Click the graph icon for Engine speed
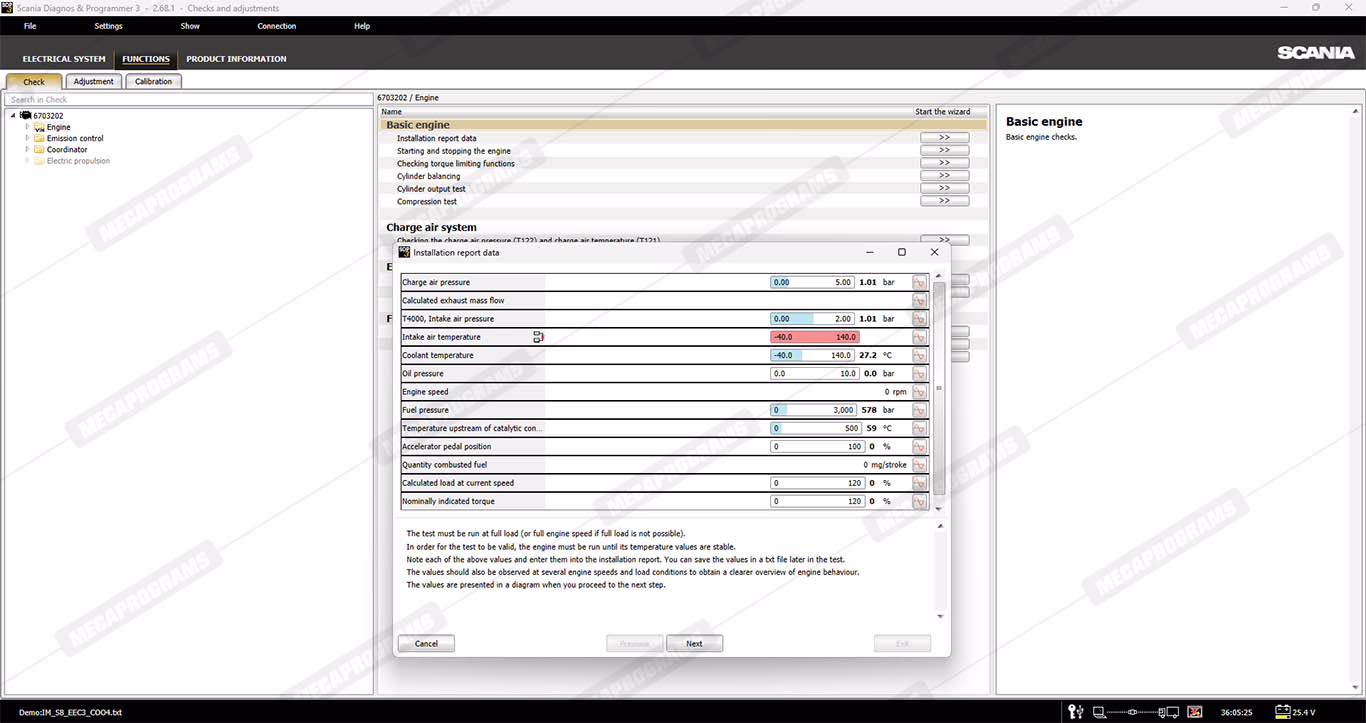 919,392
